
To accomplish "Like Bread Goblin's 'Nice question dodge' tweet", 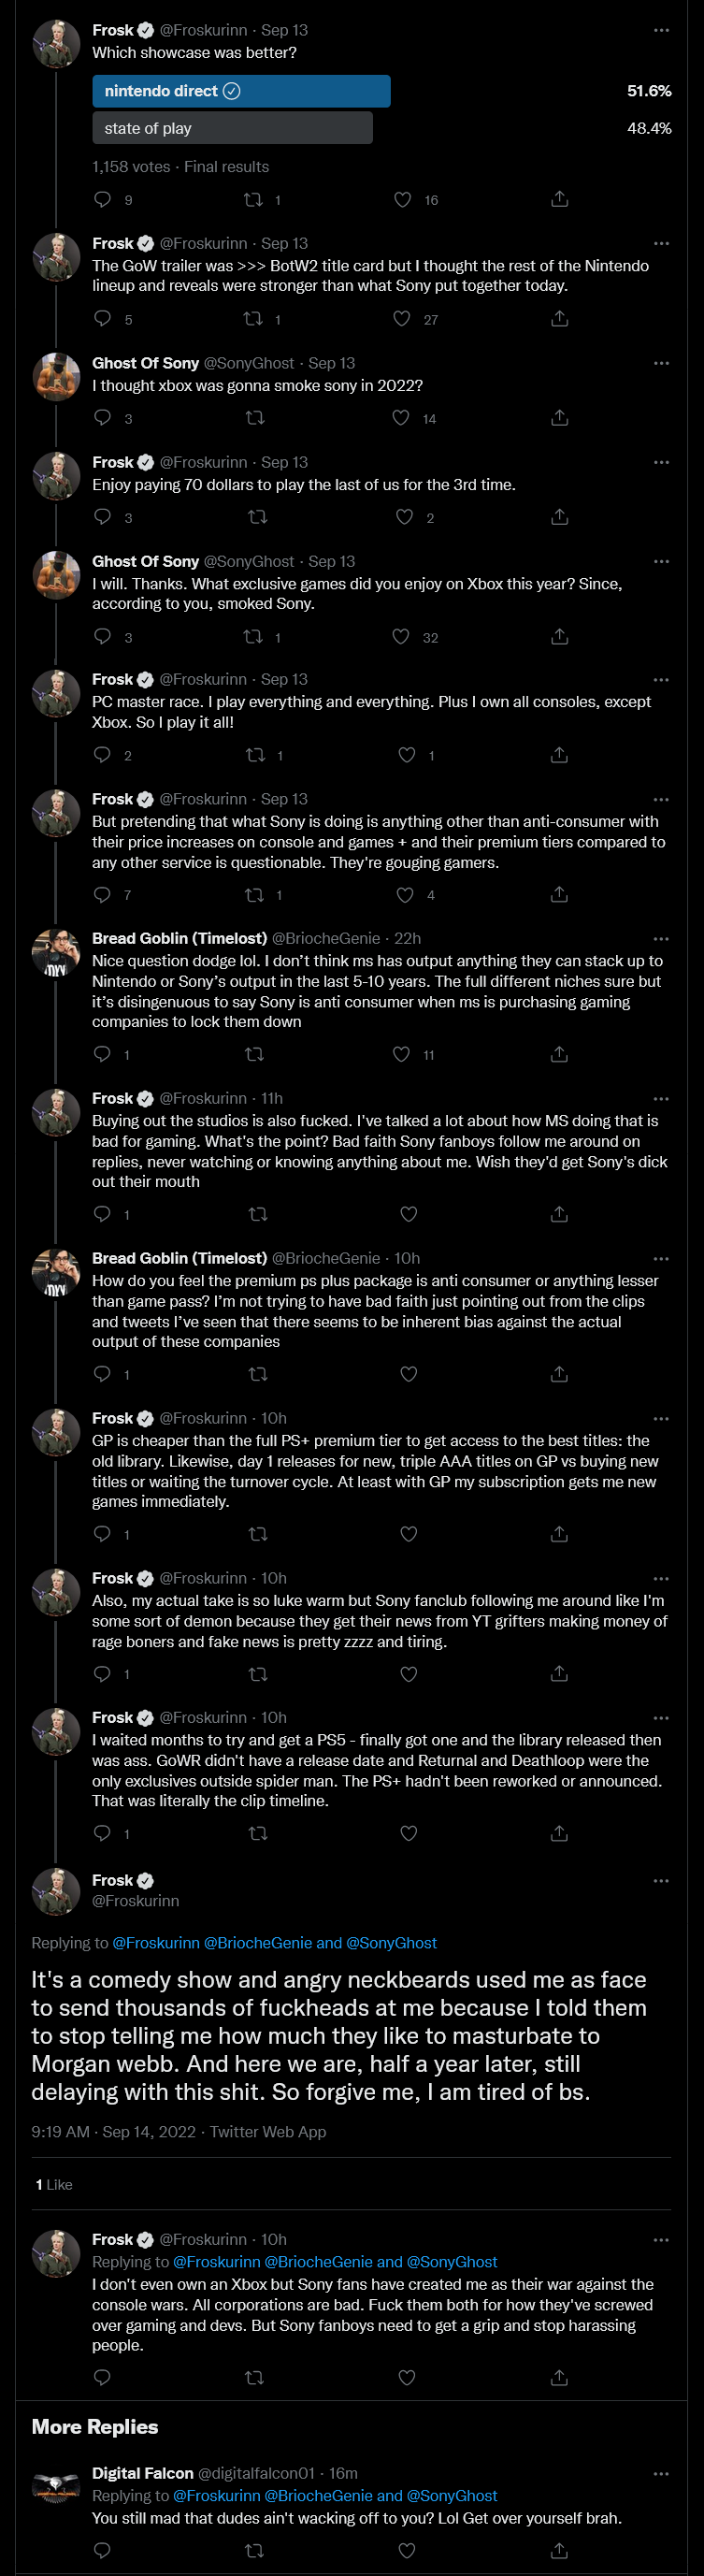I will [401, 1054].
